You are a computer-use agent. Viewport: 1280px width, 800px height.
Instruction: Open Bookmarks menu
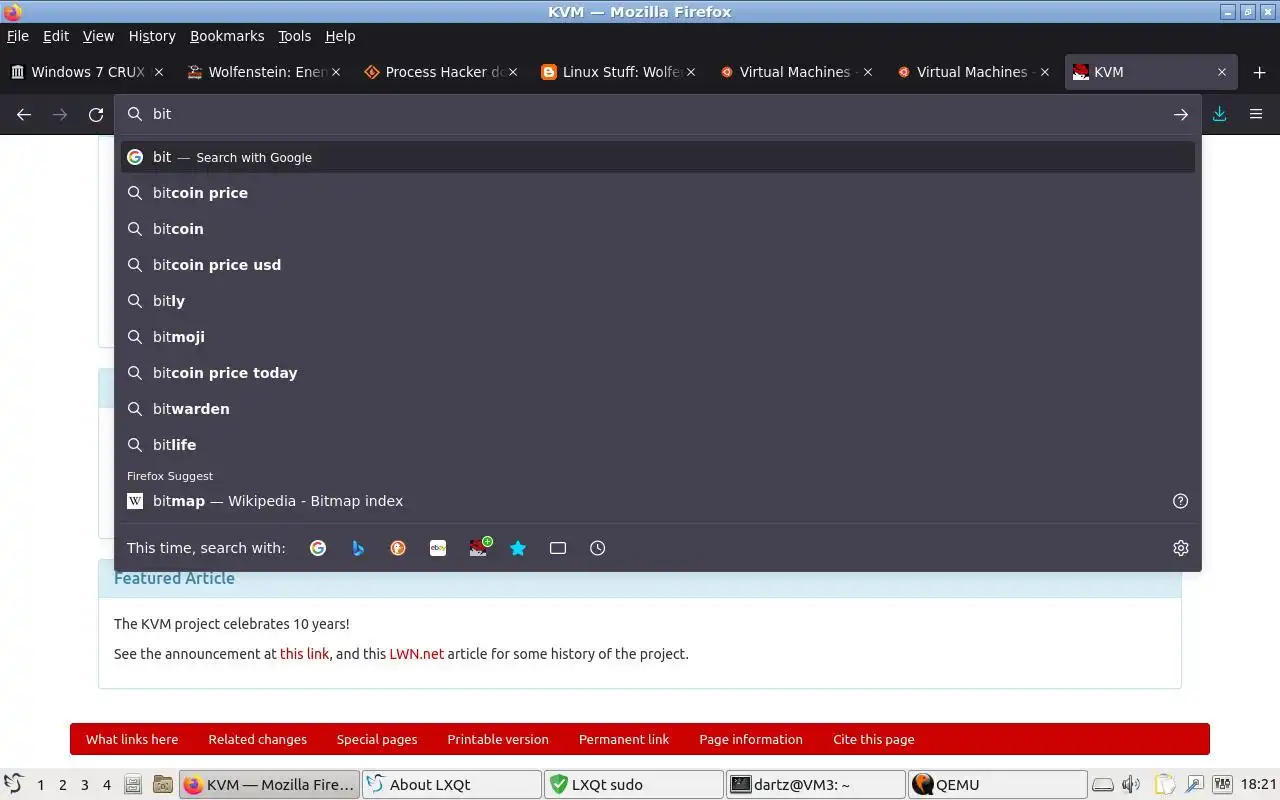click(227, 36)
